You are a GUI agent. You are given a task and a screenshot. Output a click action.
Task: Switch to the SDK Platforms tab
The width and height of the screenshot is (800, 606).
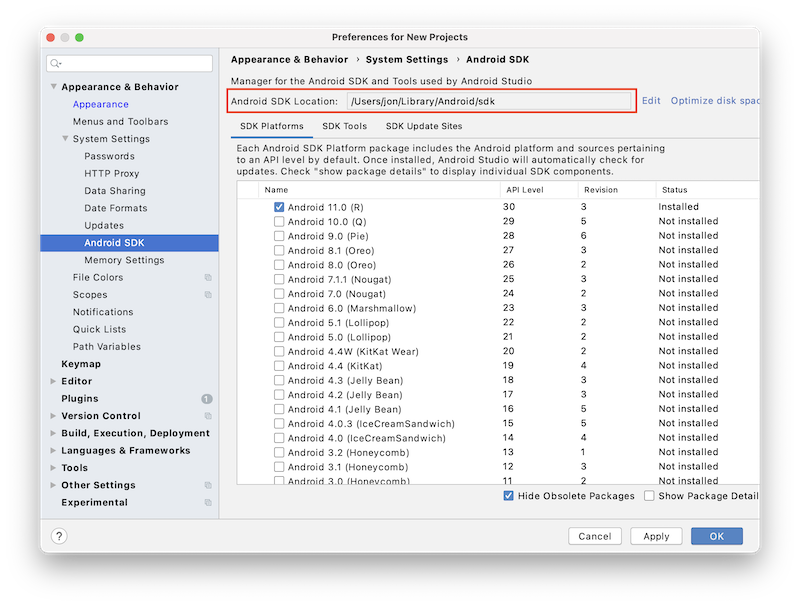(271, 126)
